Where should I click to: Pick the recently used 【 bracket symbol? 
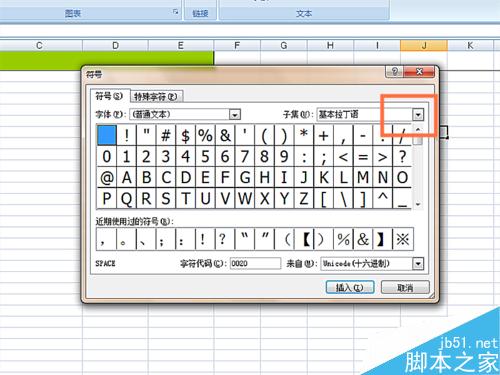coord(304,239)
